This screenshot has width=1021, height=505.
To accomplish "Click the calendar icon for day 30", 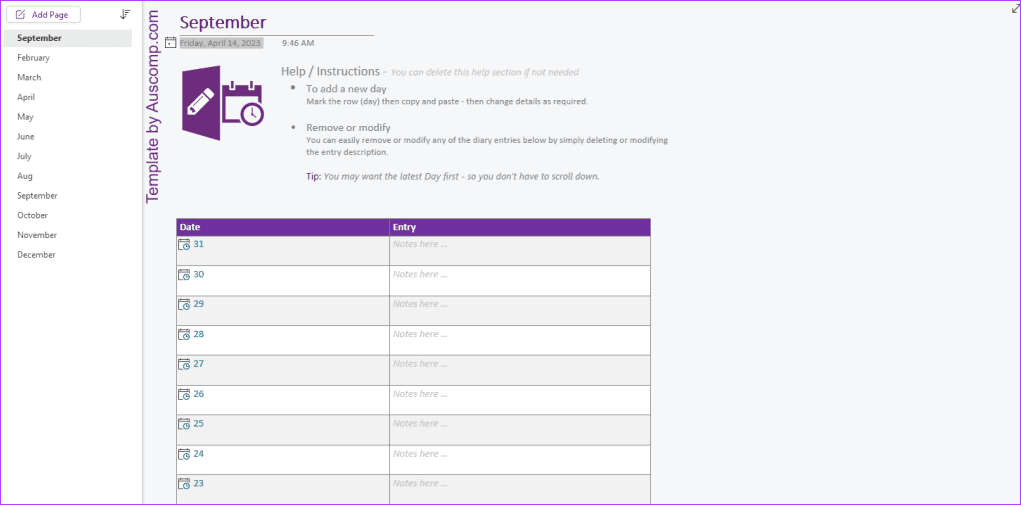I will [184, 275].
